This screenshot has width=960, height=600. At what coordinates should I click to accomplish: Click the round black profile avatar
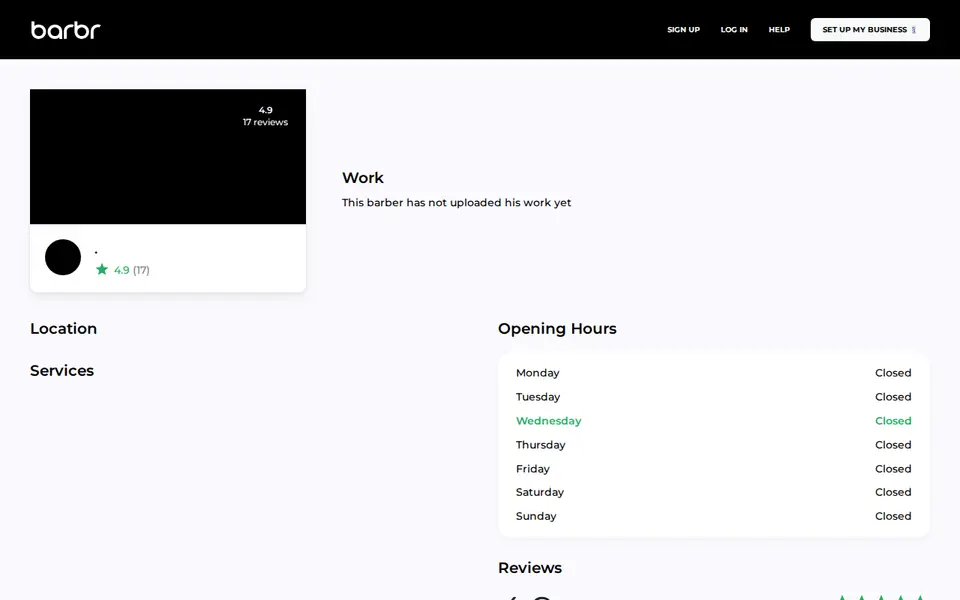(x=63, y=257)
